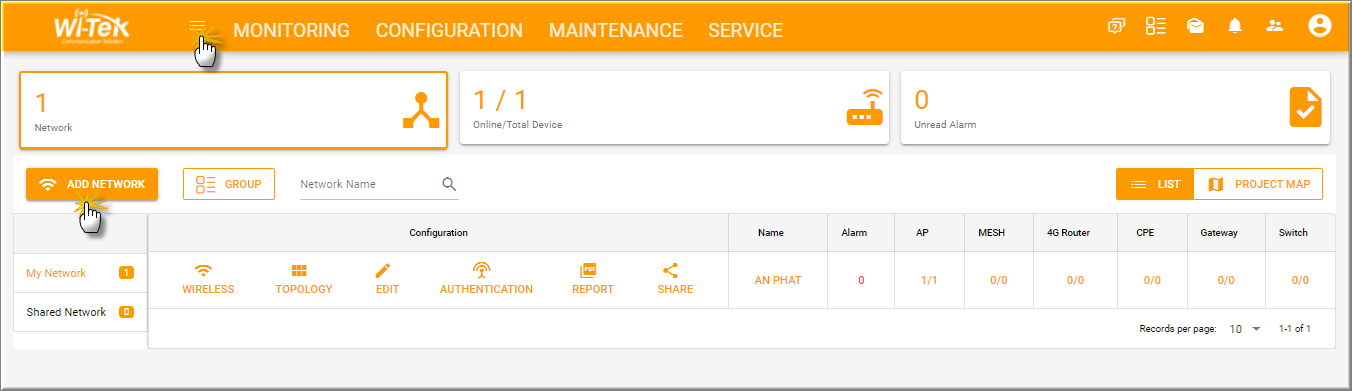The image size is (1352, 391).
Task: Click the AP count 1/1
Action: pyautogui.click(x=929, y=280)
